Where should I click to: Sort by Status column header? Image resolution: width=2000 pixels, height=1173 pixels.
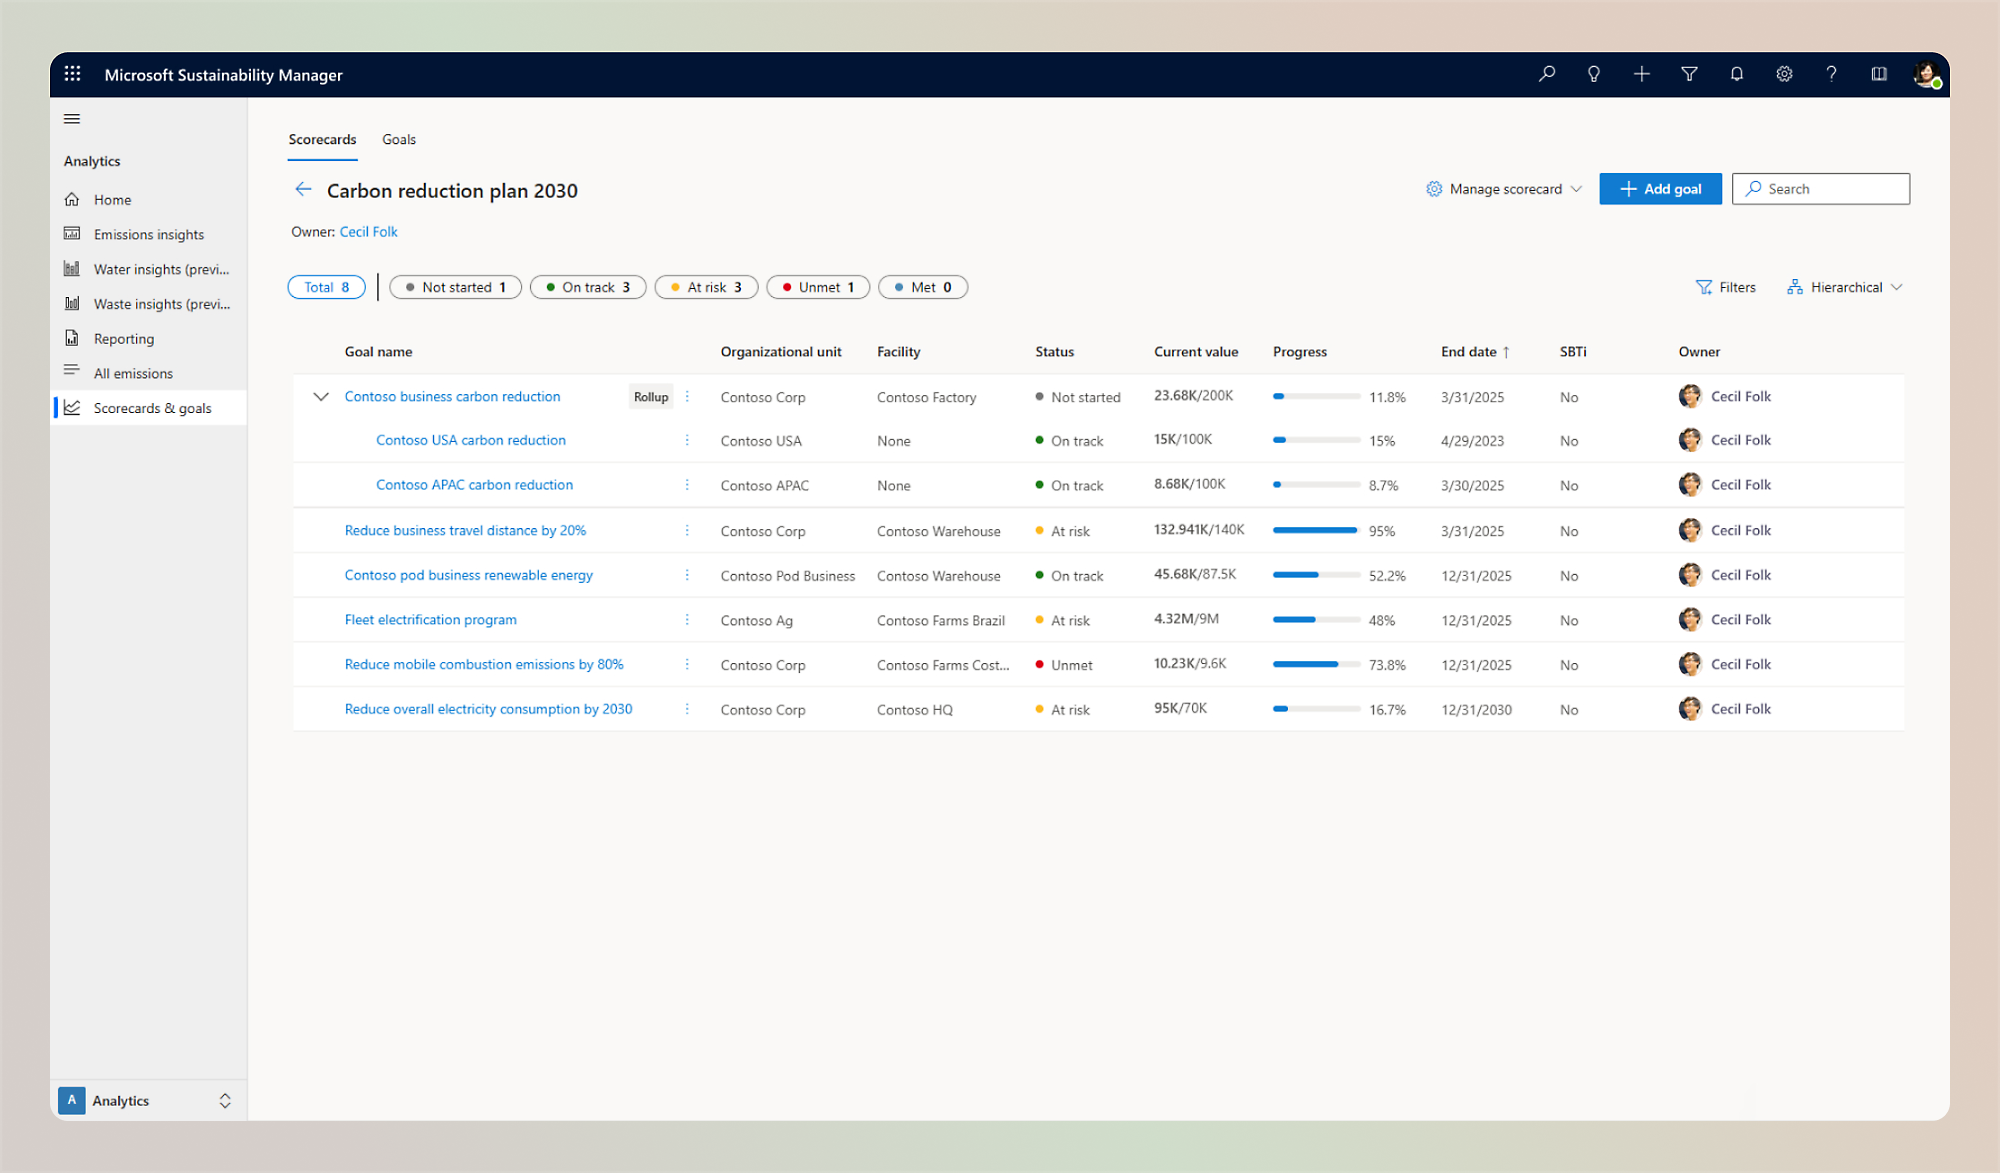(1054, 352)
